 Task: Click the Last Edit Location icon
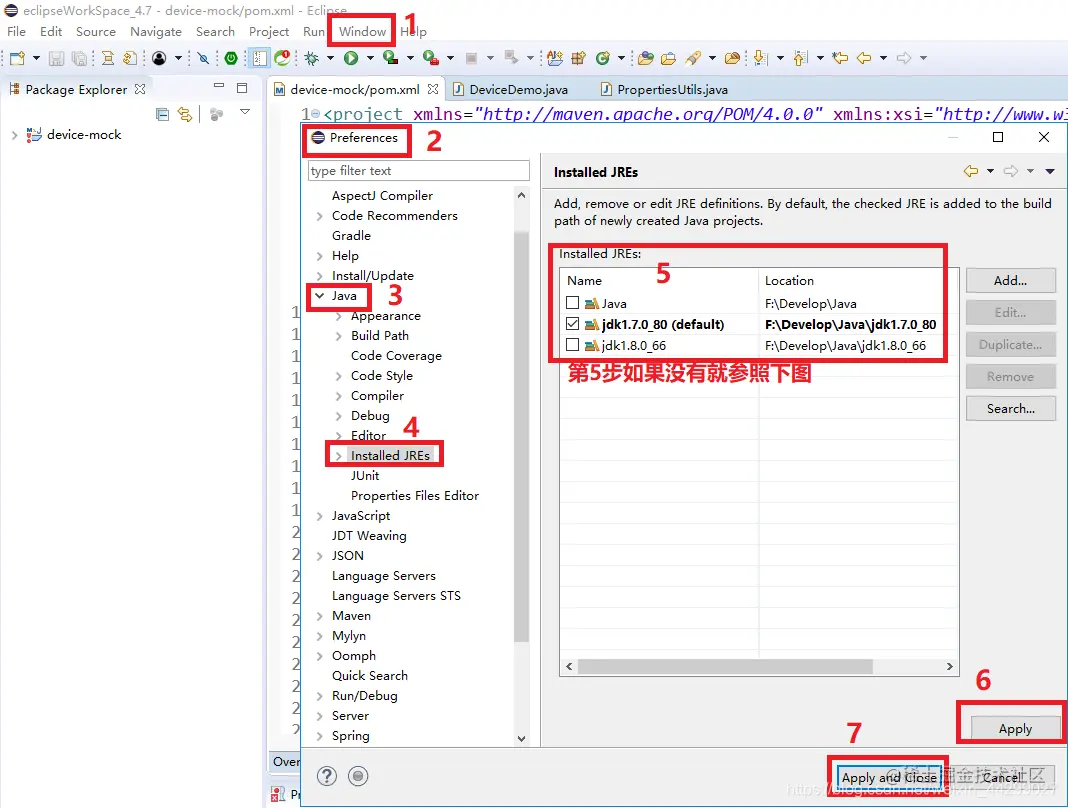[x=841, y=58]
